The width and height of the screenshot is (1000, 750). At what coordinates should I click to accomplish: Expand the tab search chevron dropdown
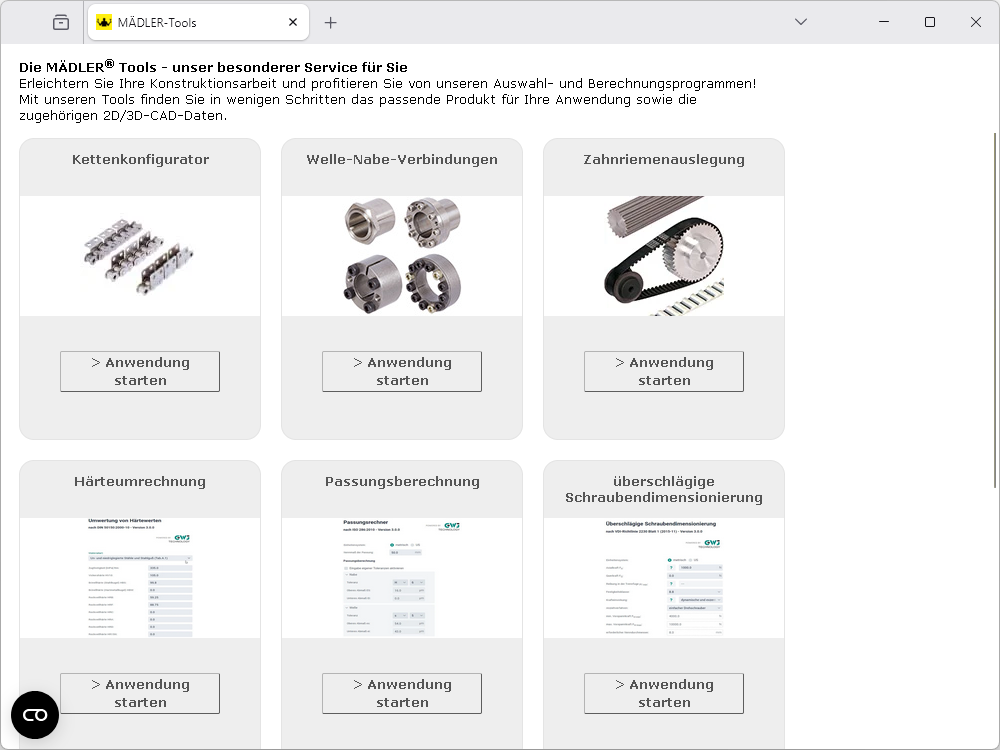click(801, 22)
